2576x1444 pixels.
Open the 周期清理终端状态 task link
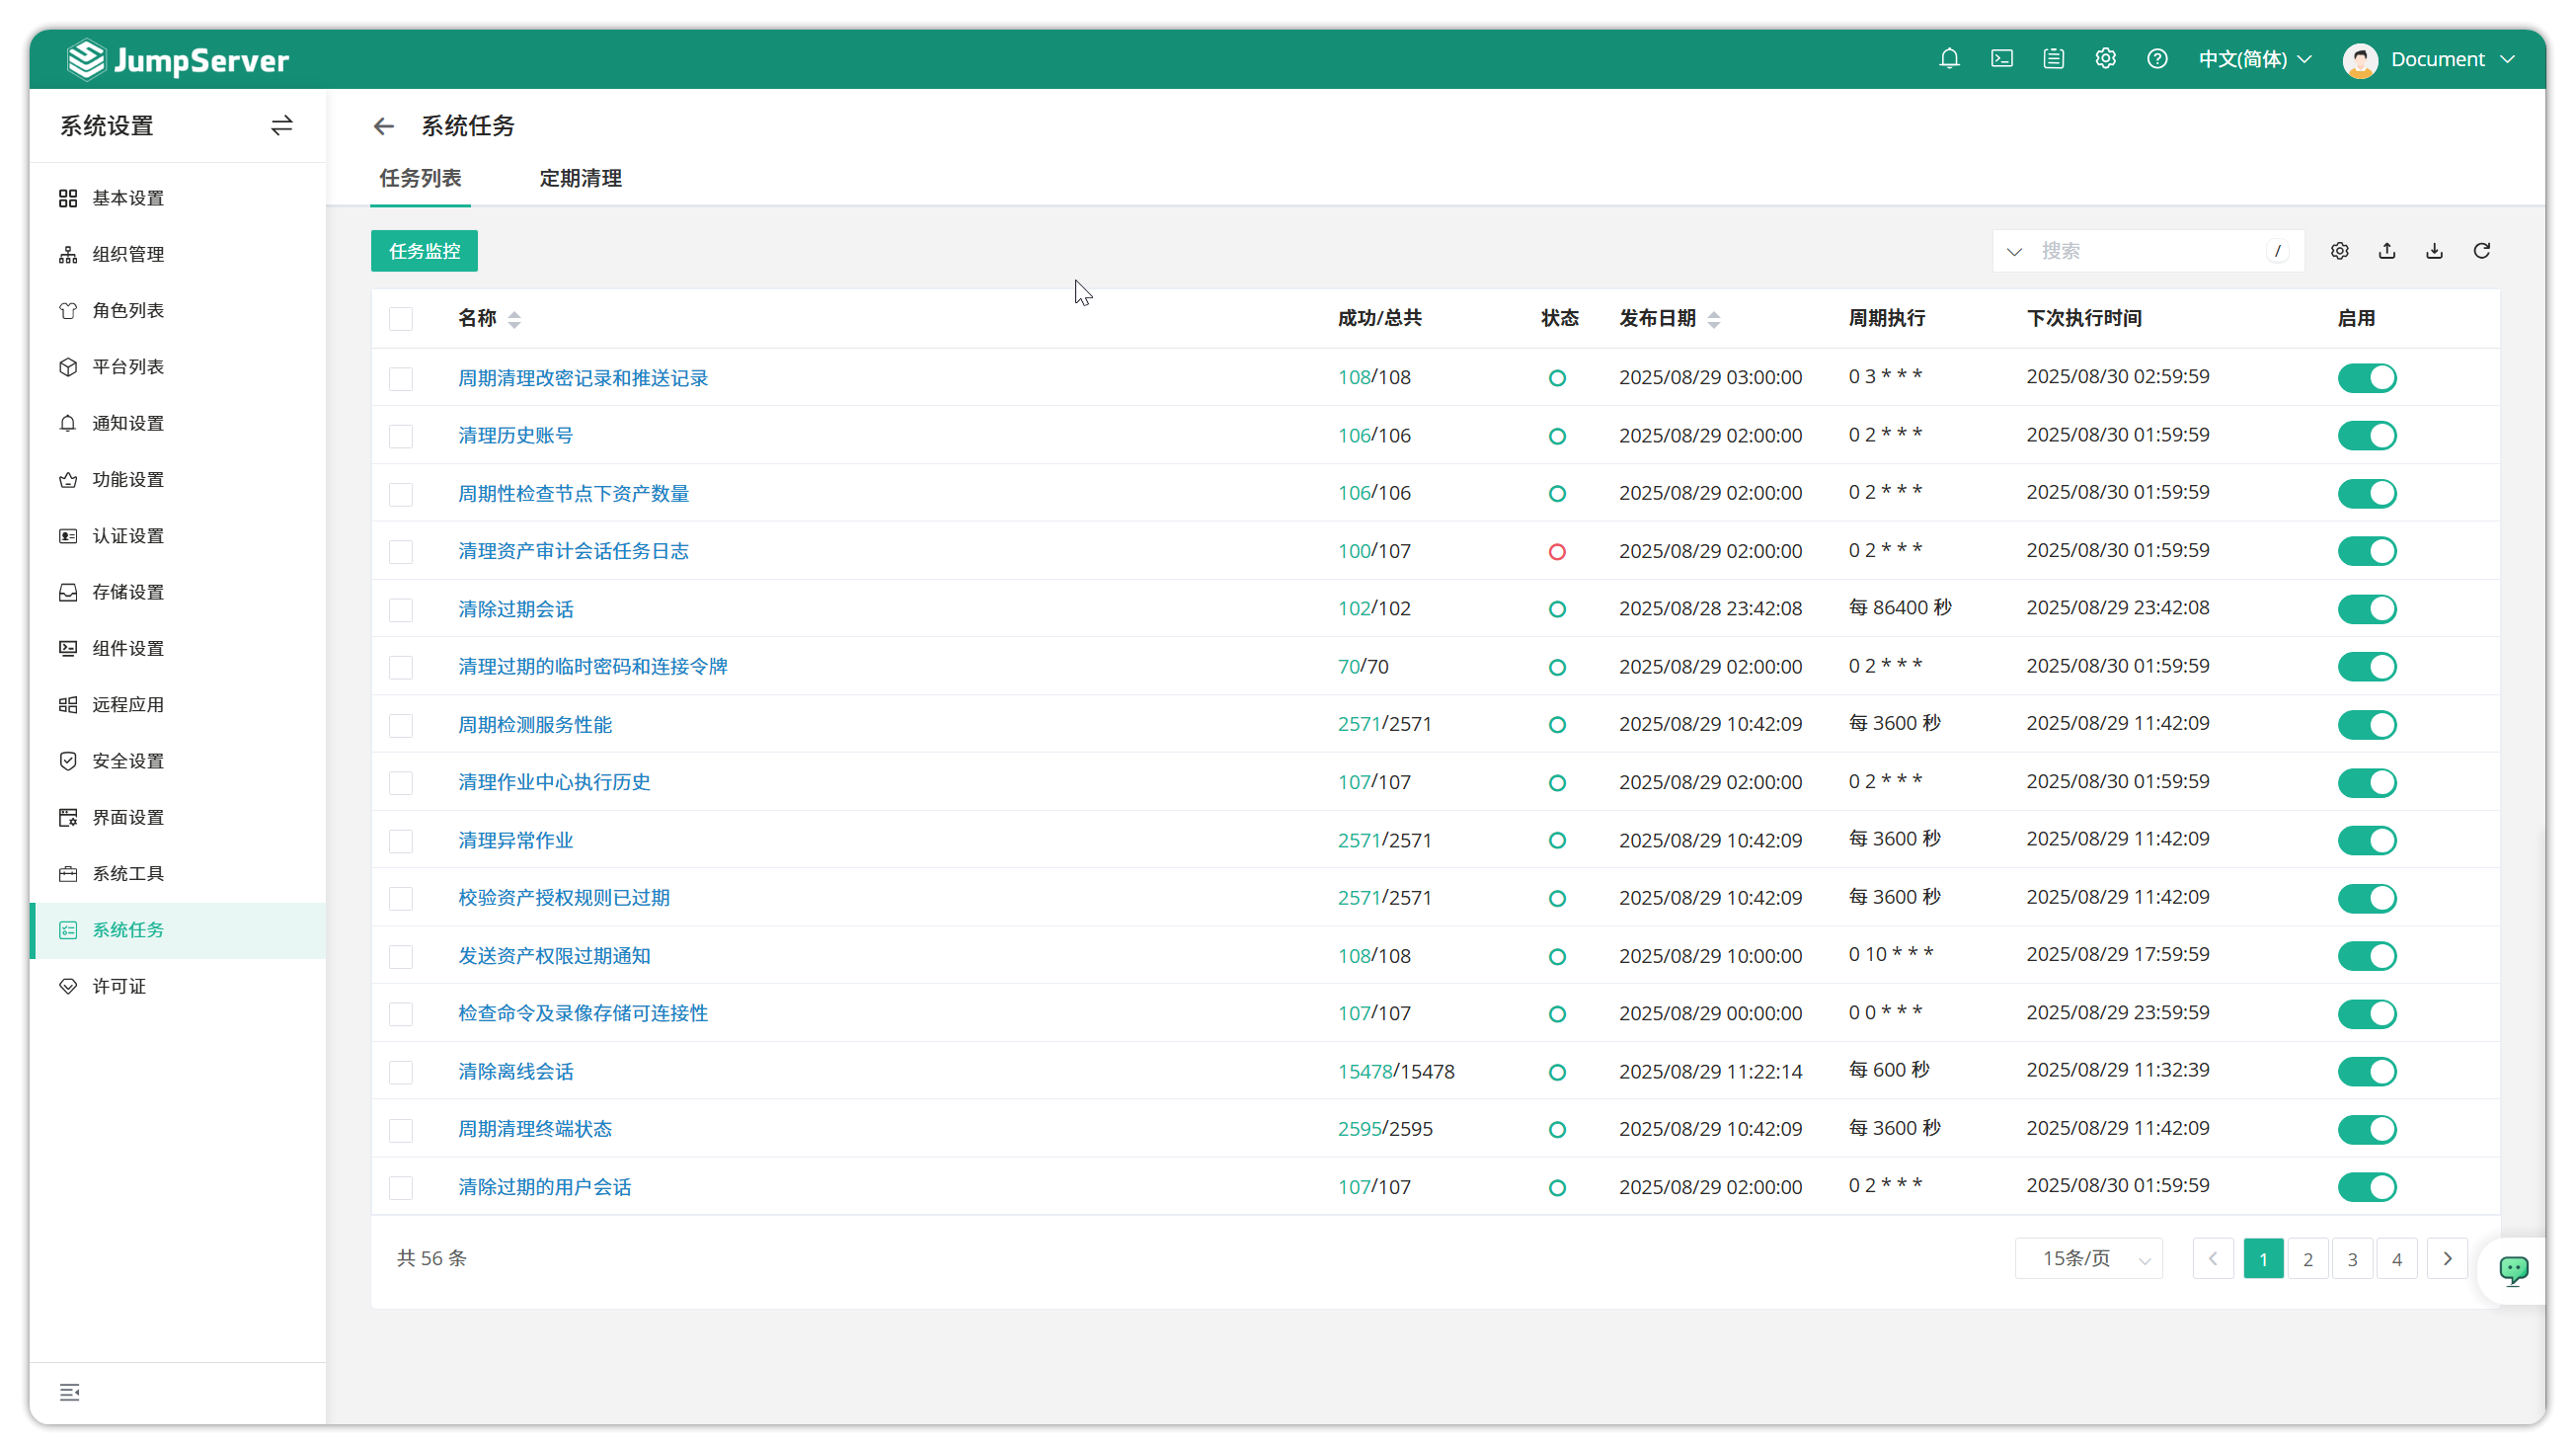click(535, 1128)
